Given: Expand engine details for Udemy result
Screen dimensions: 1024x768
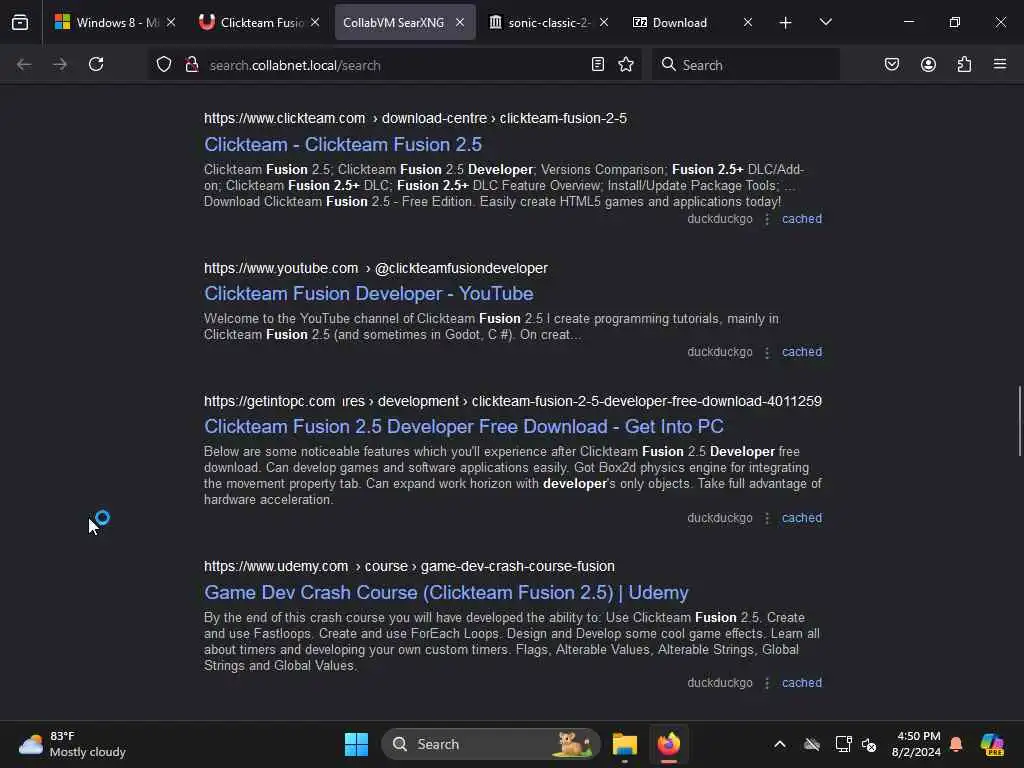Looking at the screenshot, I should [767, 683].
